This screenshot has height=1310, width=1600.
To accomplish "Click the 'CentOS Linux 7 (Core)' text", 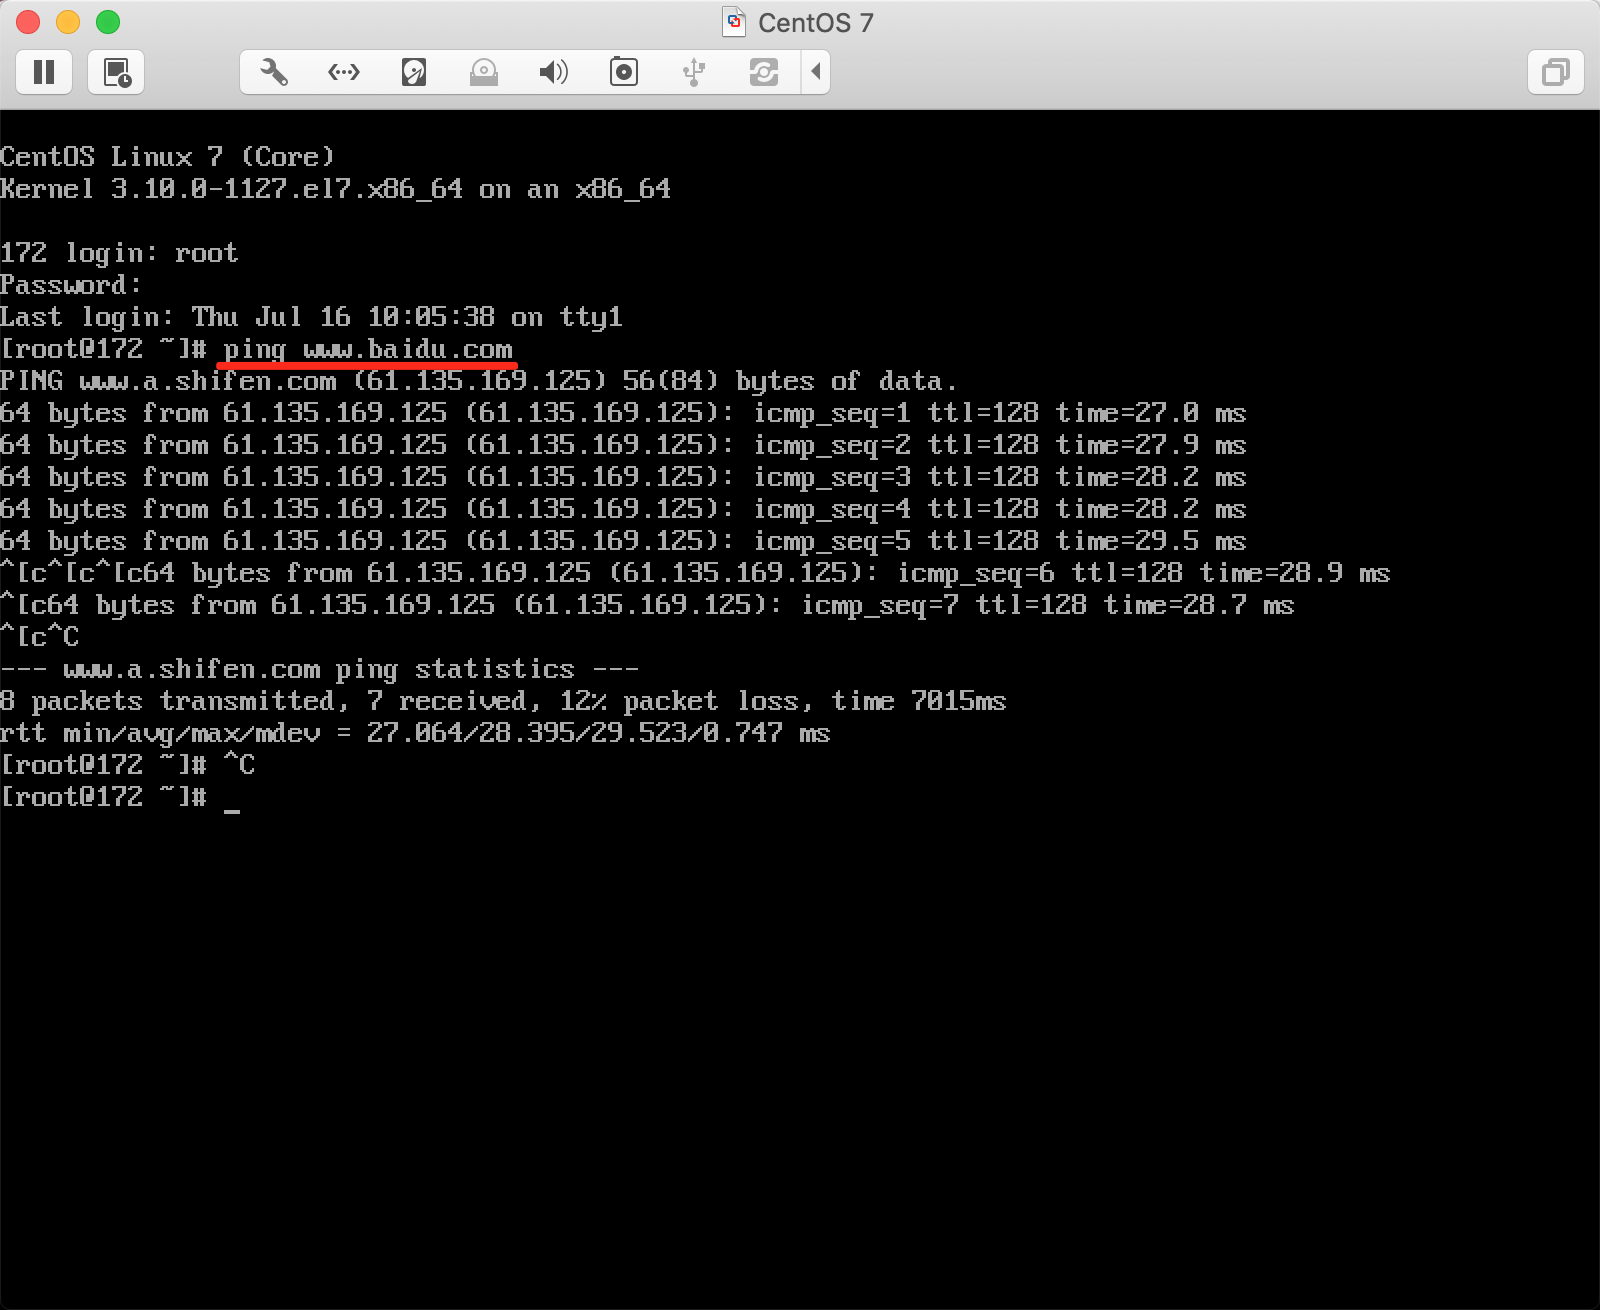I will (x=167, y=157).
